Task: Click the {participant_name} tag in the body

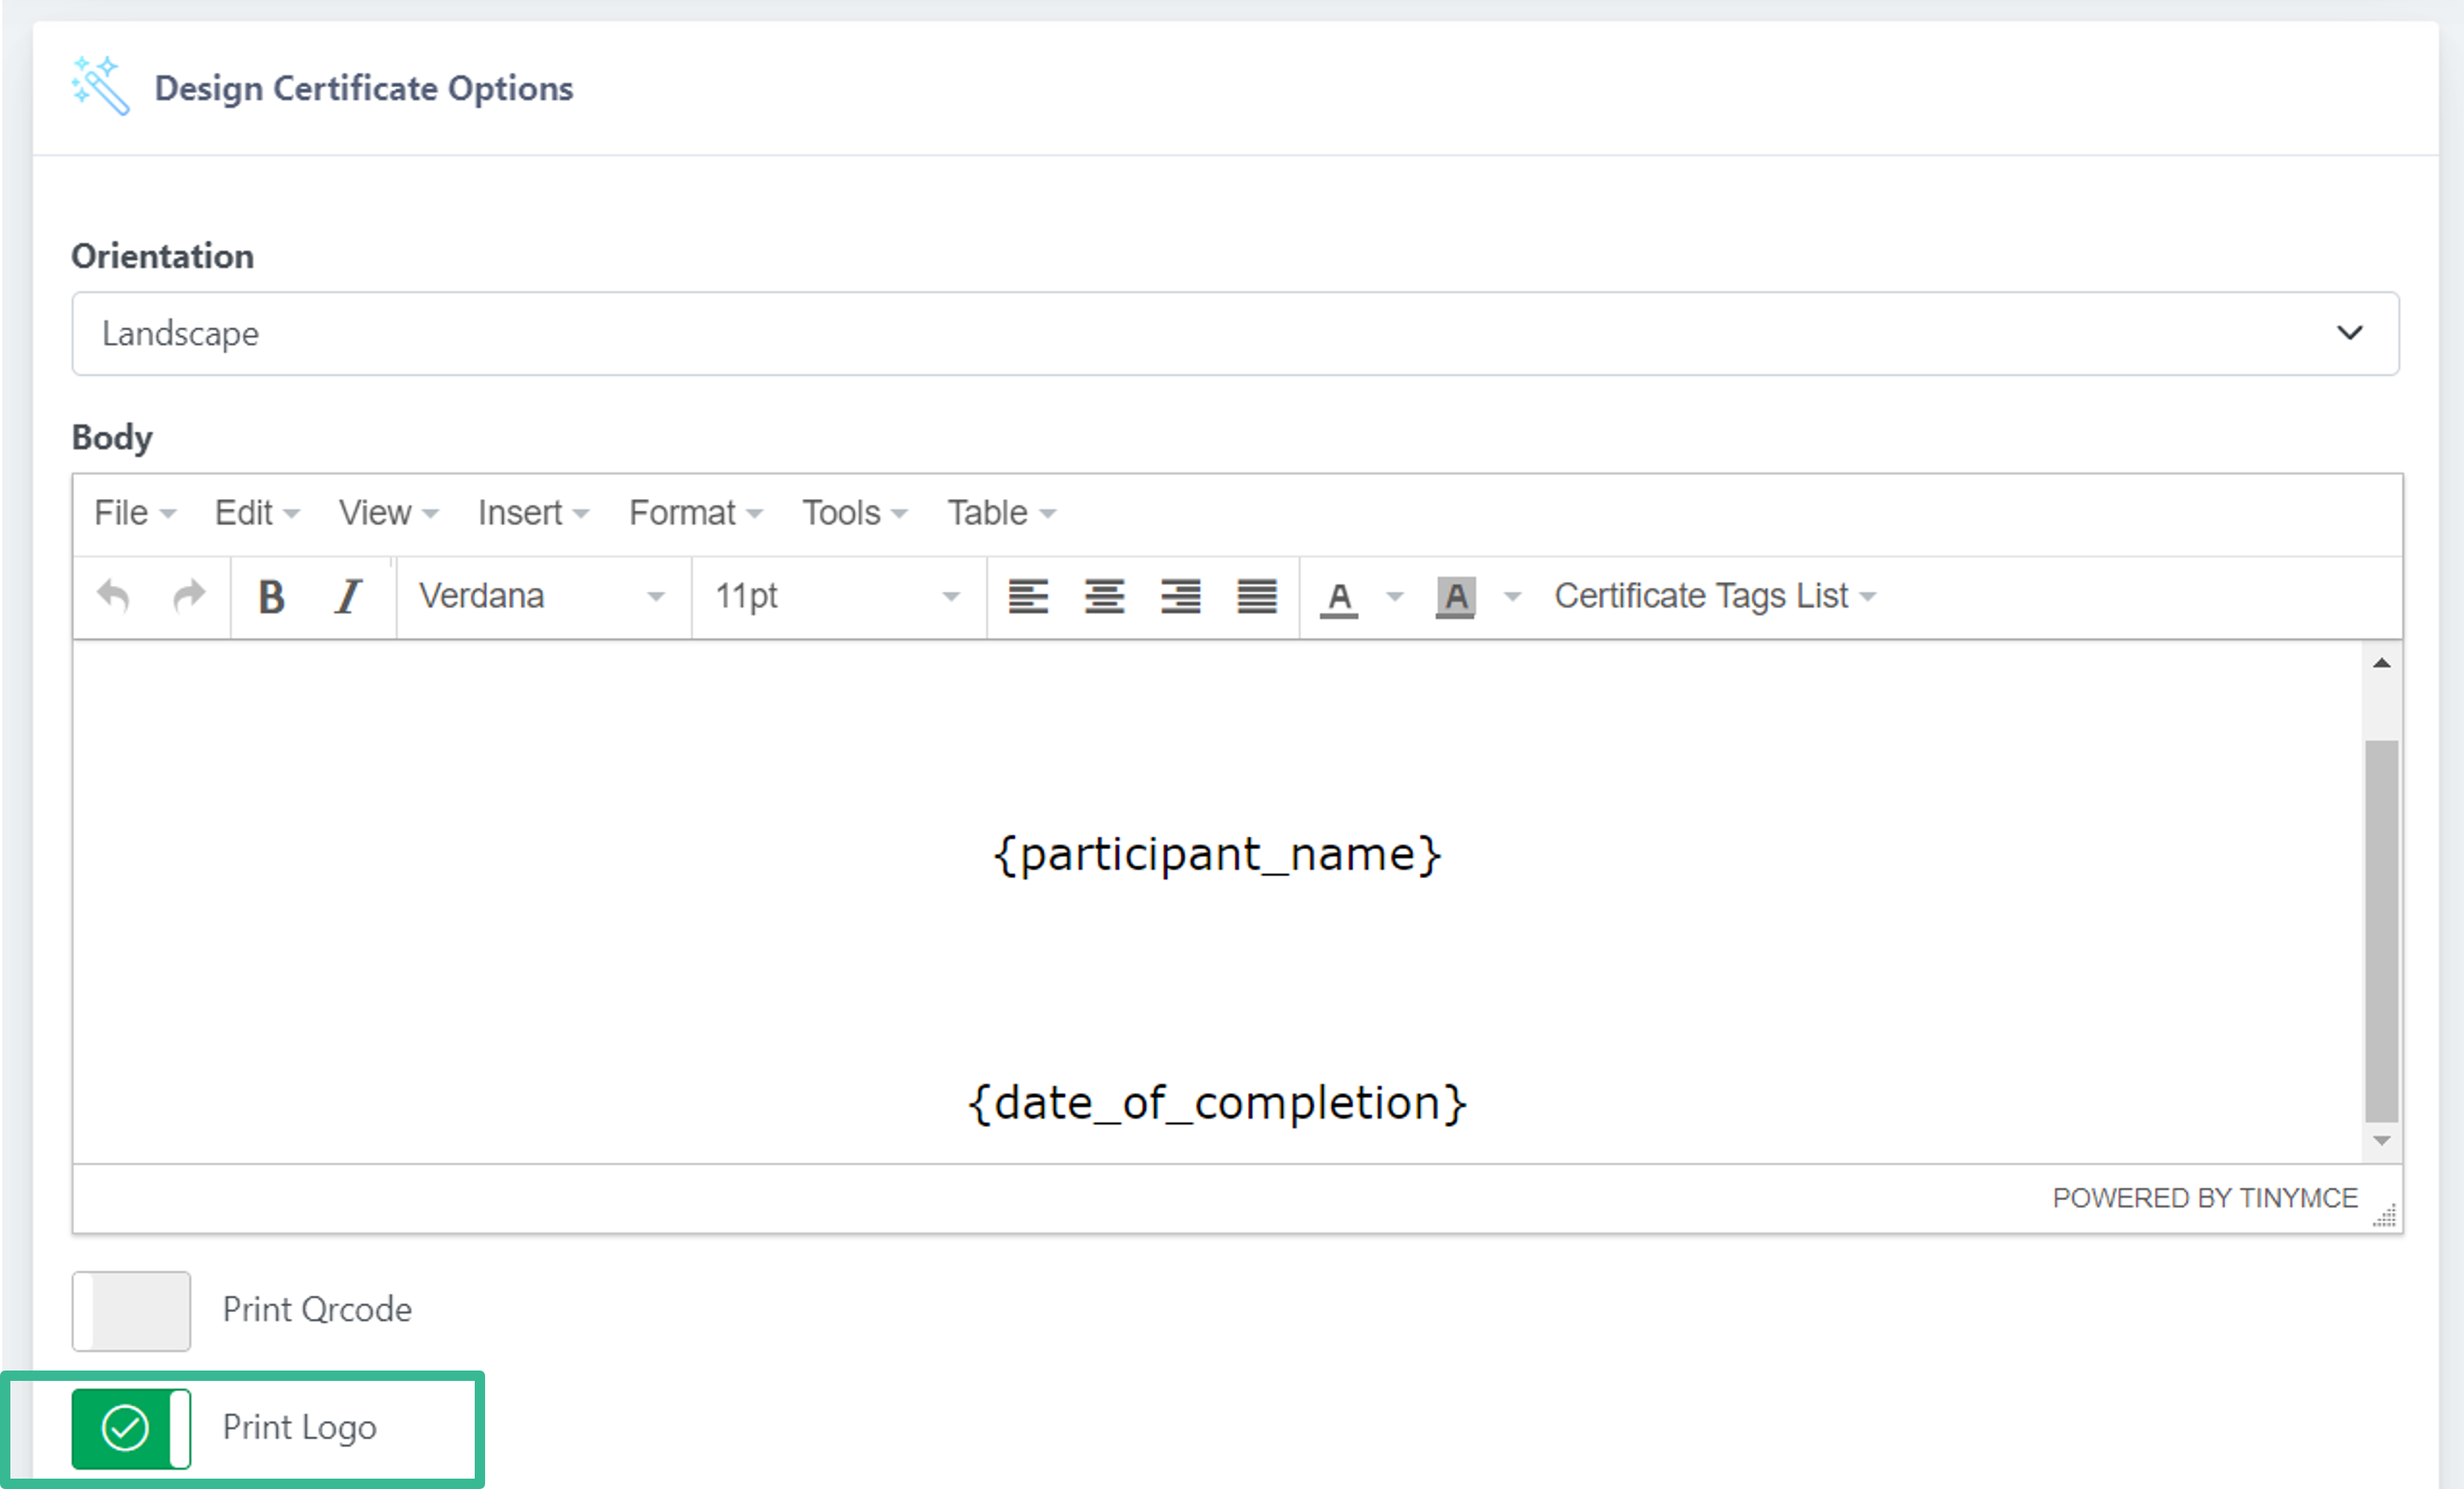Action: tap(1217, 855)
